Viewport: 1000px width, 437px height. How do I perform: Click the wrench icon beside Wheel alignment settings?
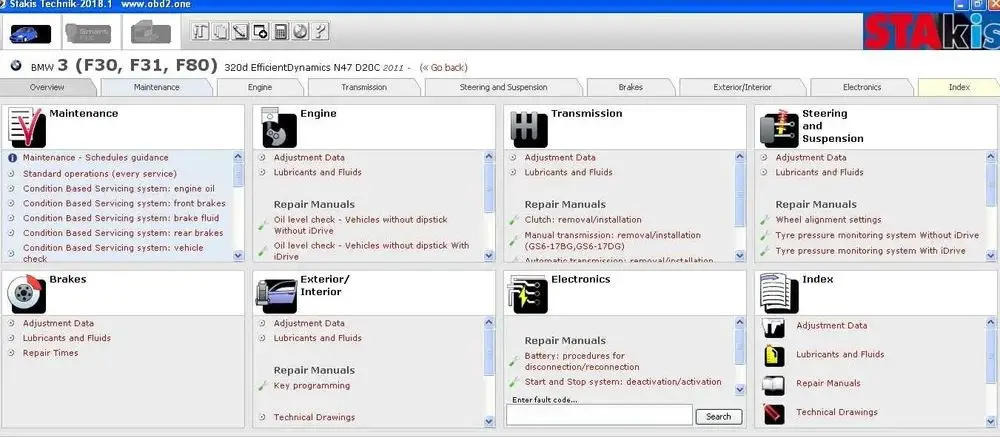(764, 220)
